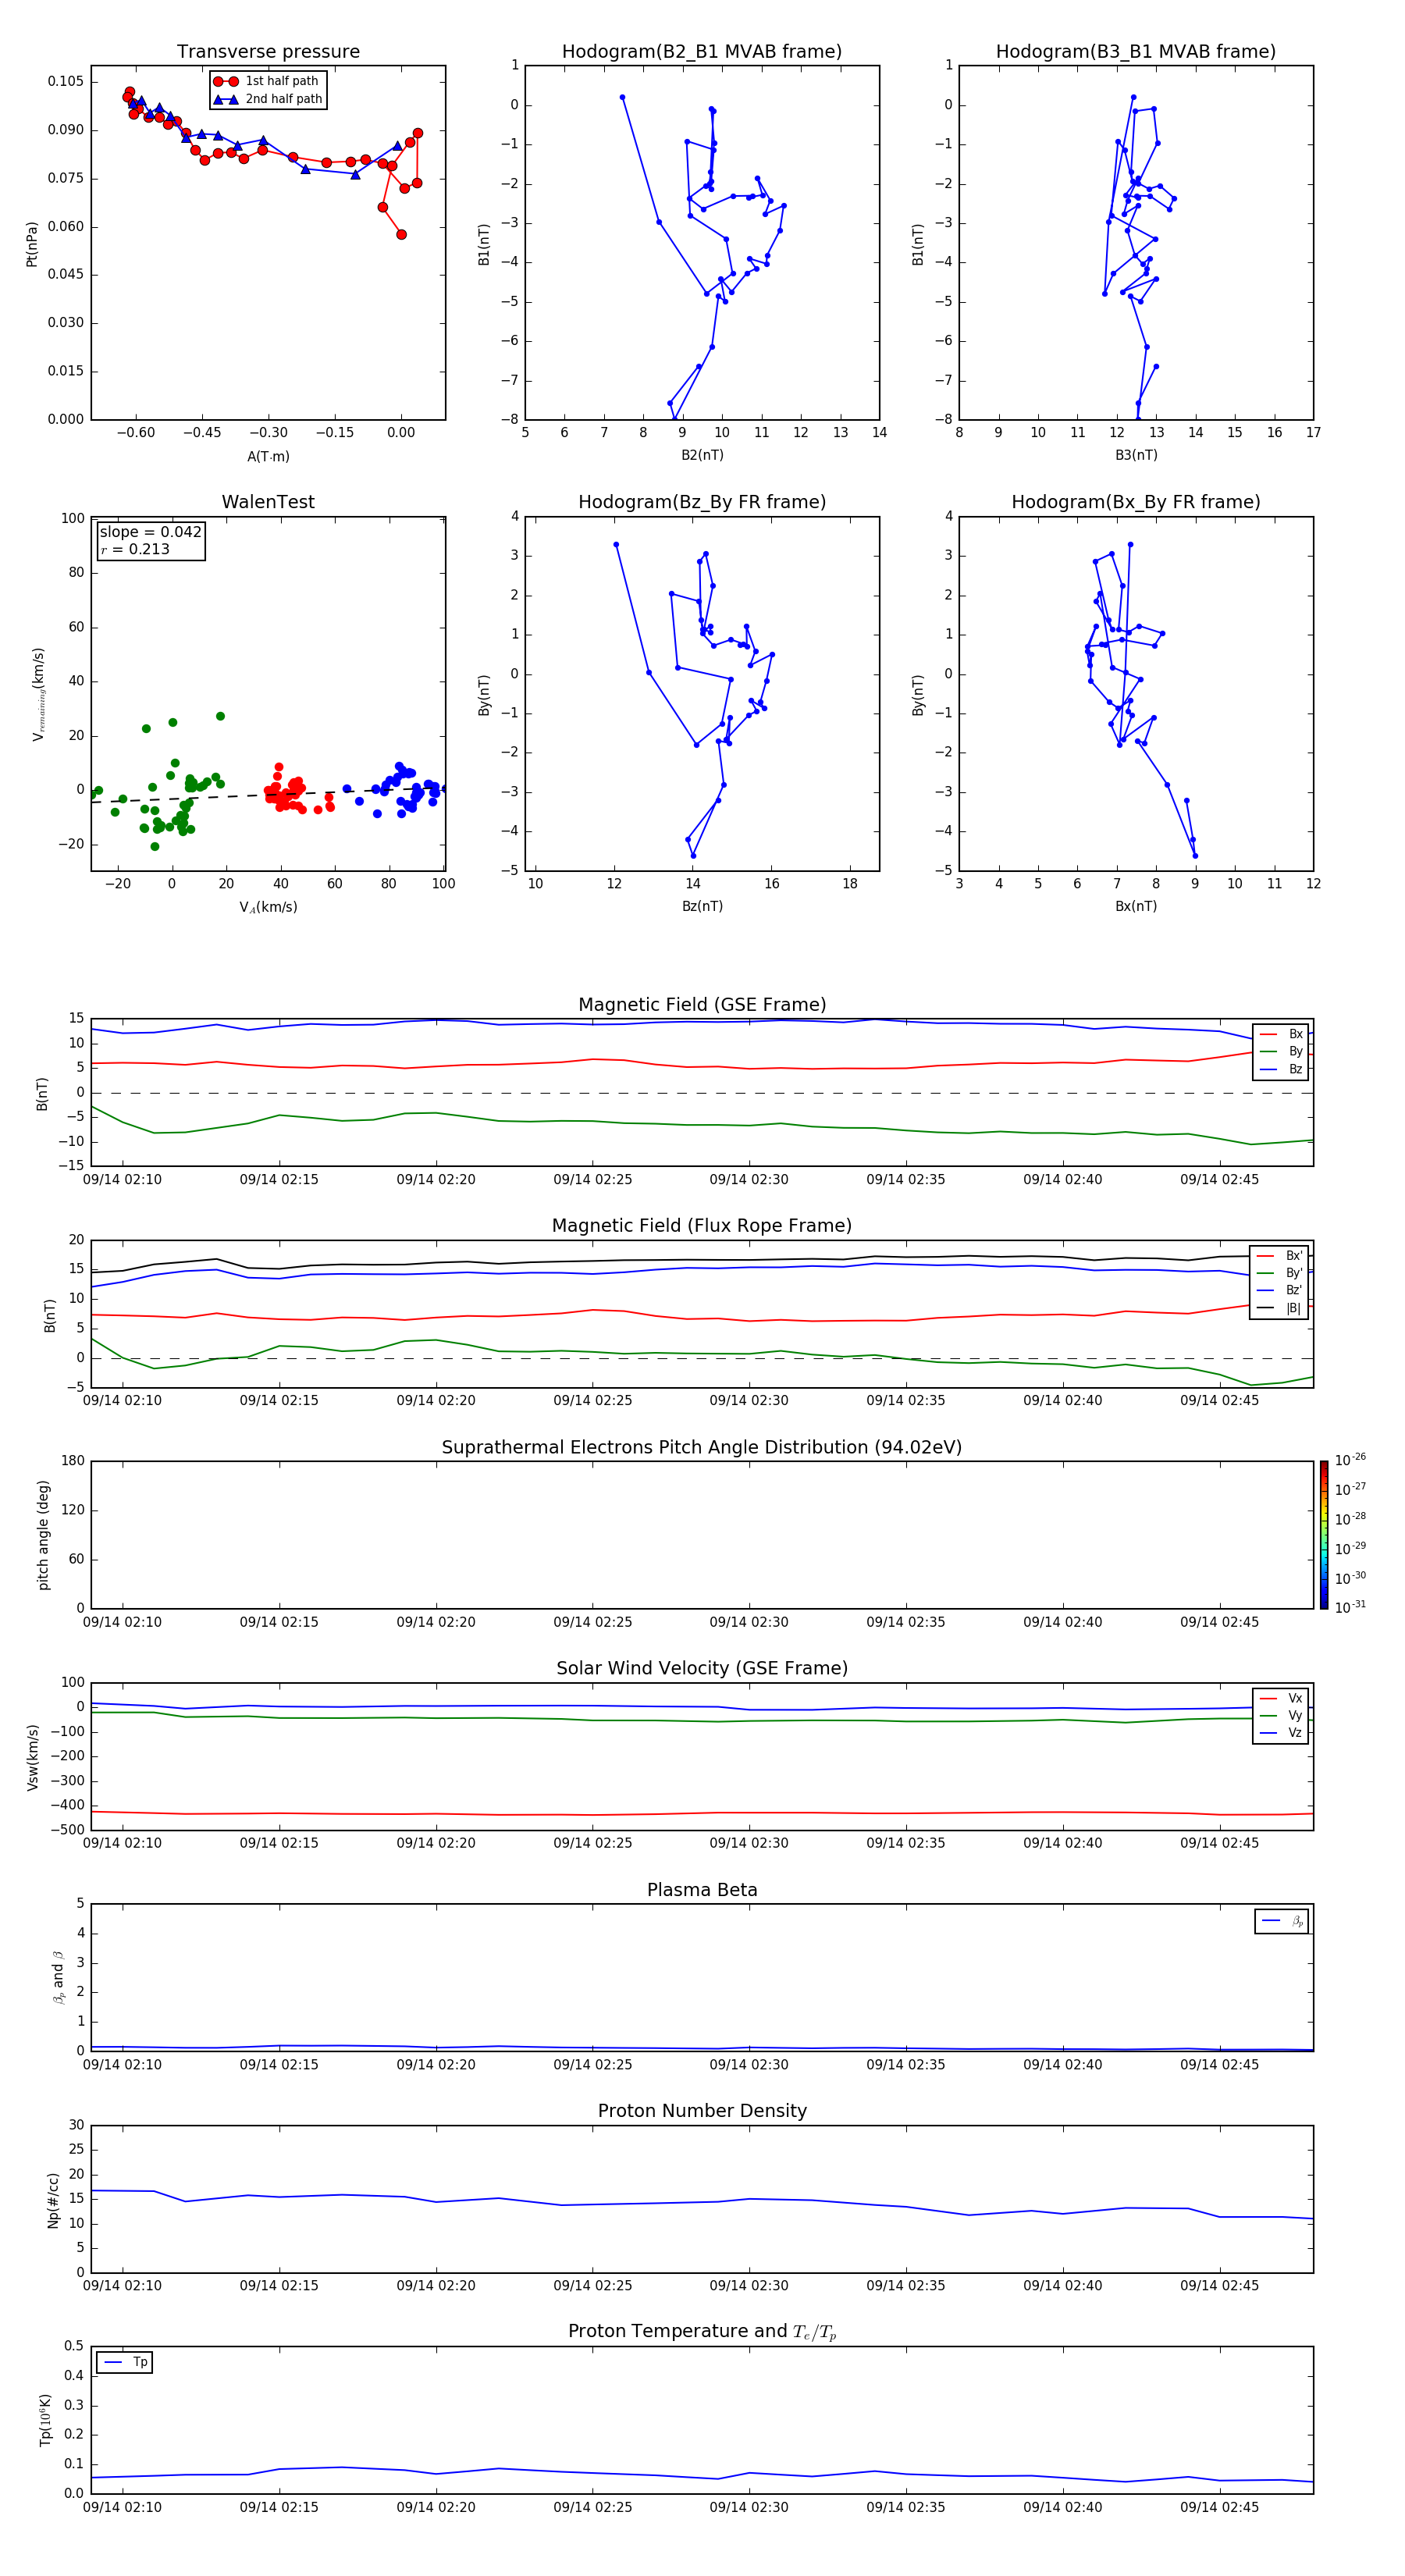Click the βp legend in Plasma Beta panel
This screenshot has height=2576, width=1405.
tap(1282, 1921)
